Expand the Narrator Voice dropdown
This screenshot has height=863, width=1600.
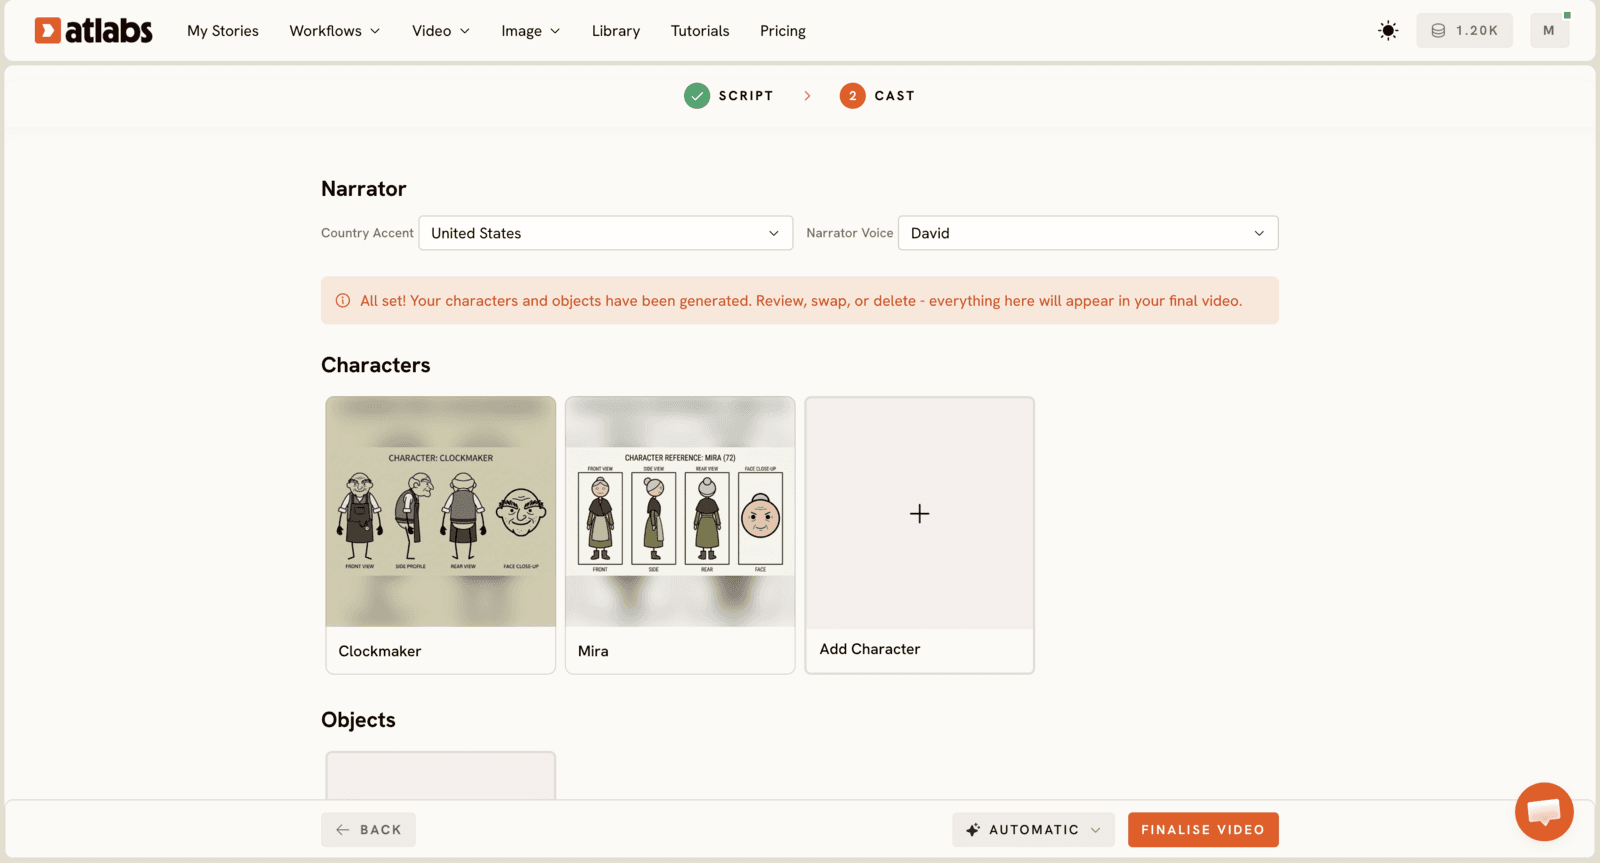tap(1088, 233)
